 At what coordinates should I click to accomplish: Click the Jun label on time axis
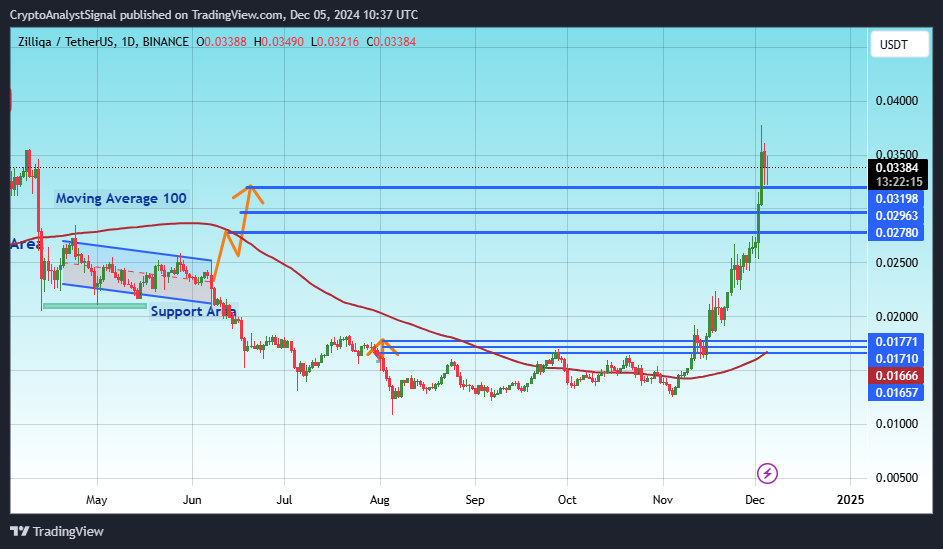pos(192,500)
